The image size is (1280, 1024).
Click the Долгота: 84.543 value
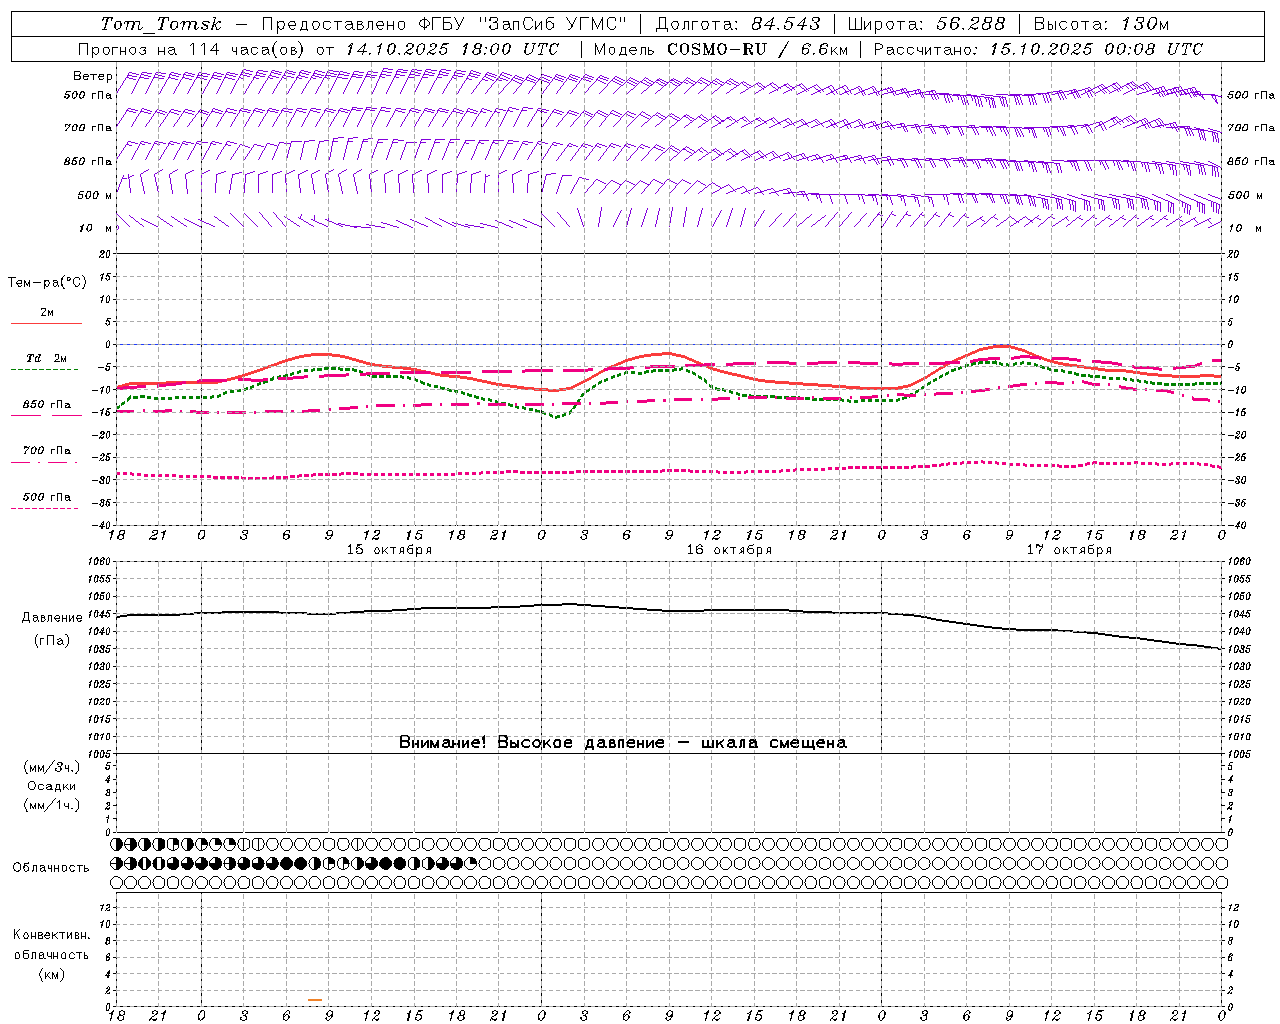click(x=738, y=24)
